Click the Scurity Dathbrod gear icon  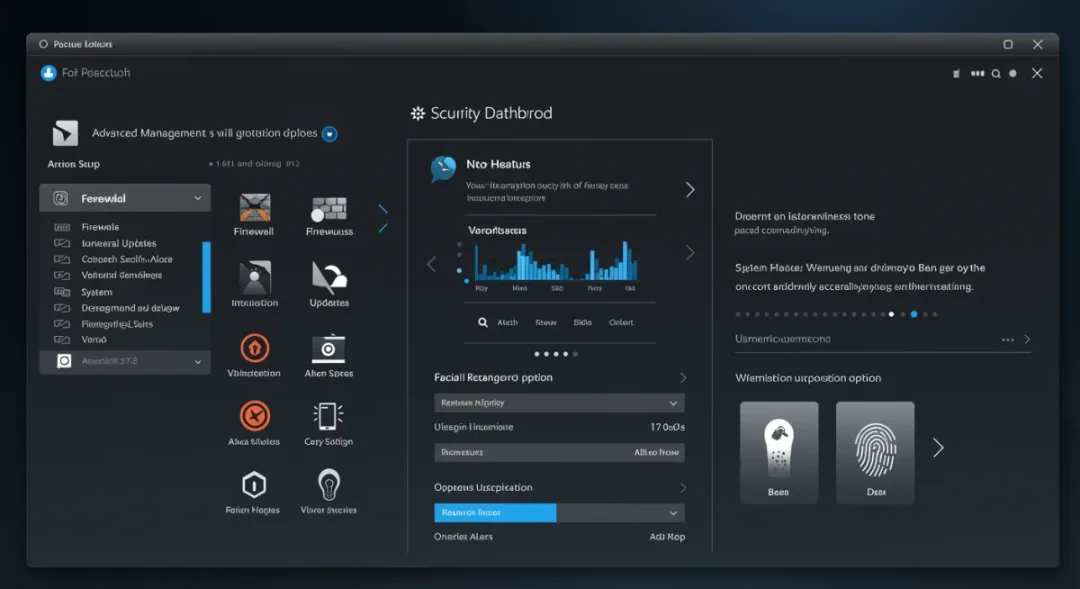(417, 113)
